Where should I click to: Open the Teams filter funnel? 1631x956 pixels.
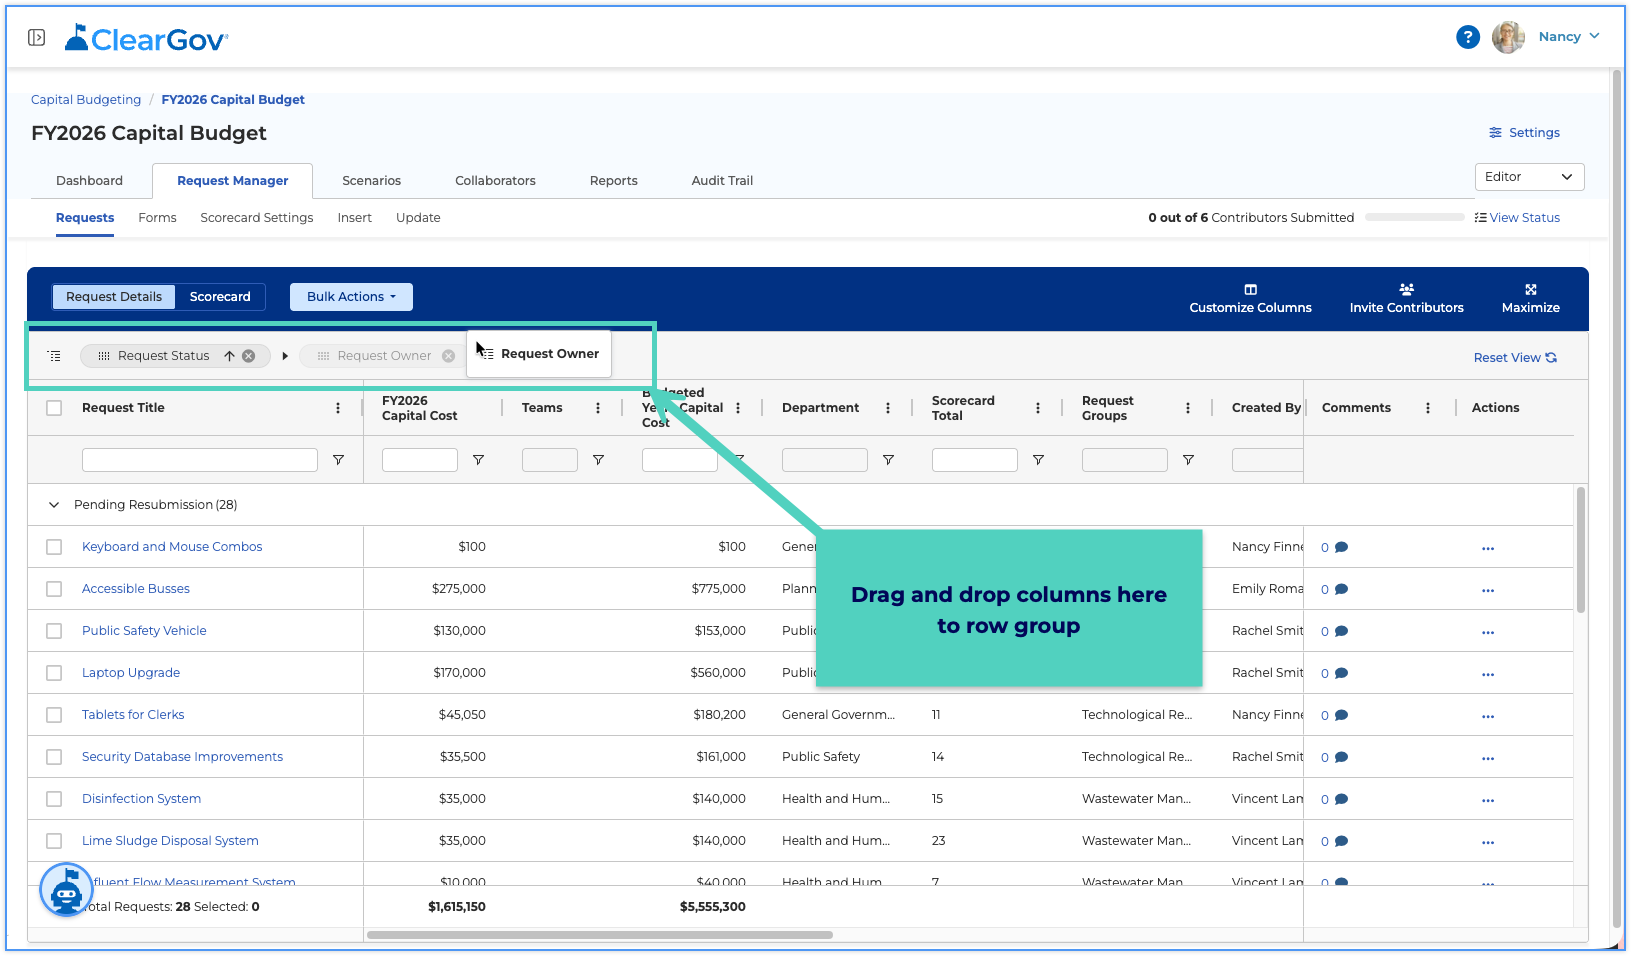point(598,460)
